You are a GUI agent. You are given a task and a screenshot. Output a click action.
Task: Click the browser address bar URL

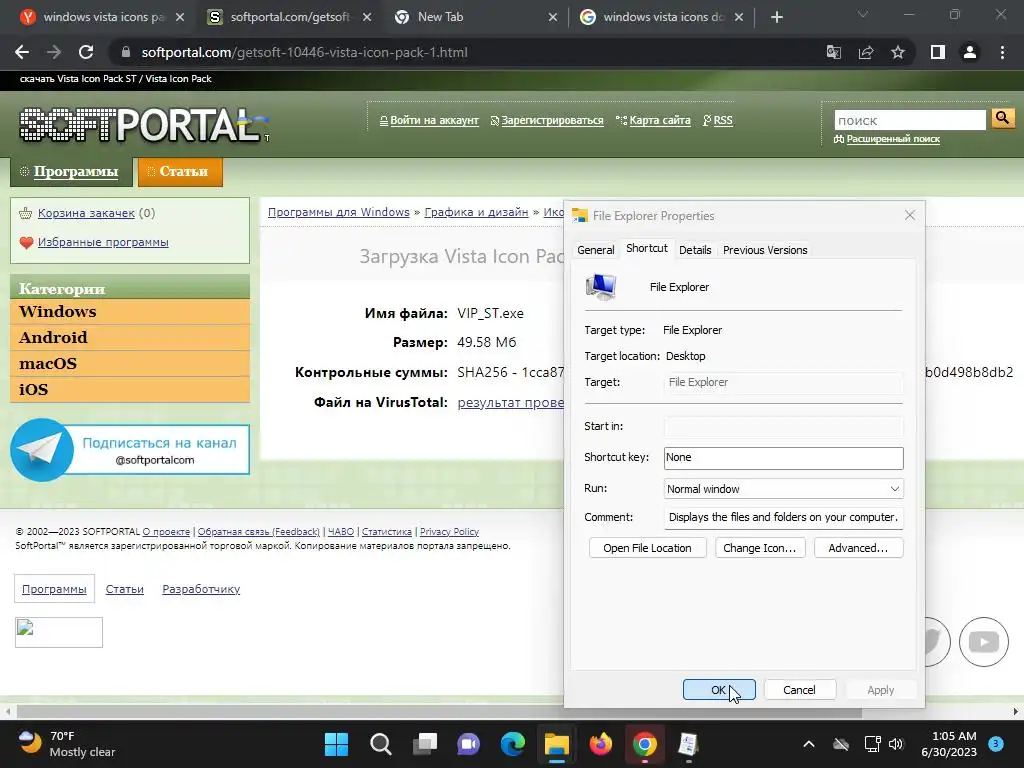click(304, 52)
